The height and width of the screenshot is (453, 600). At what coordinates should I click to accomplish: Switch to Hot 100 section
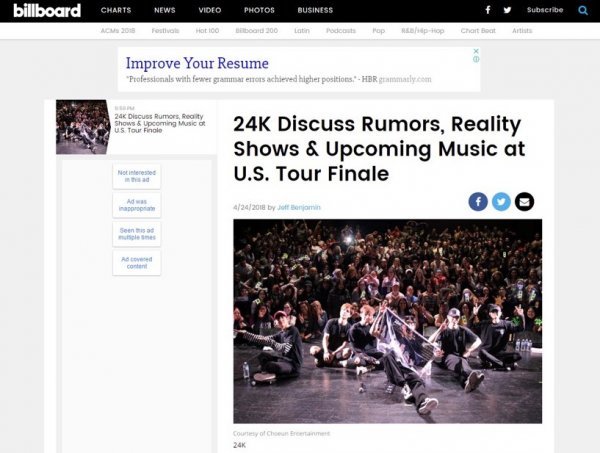pyautogui.click(x=207, y=31)
